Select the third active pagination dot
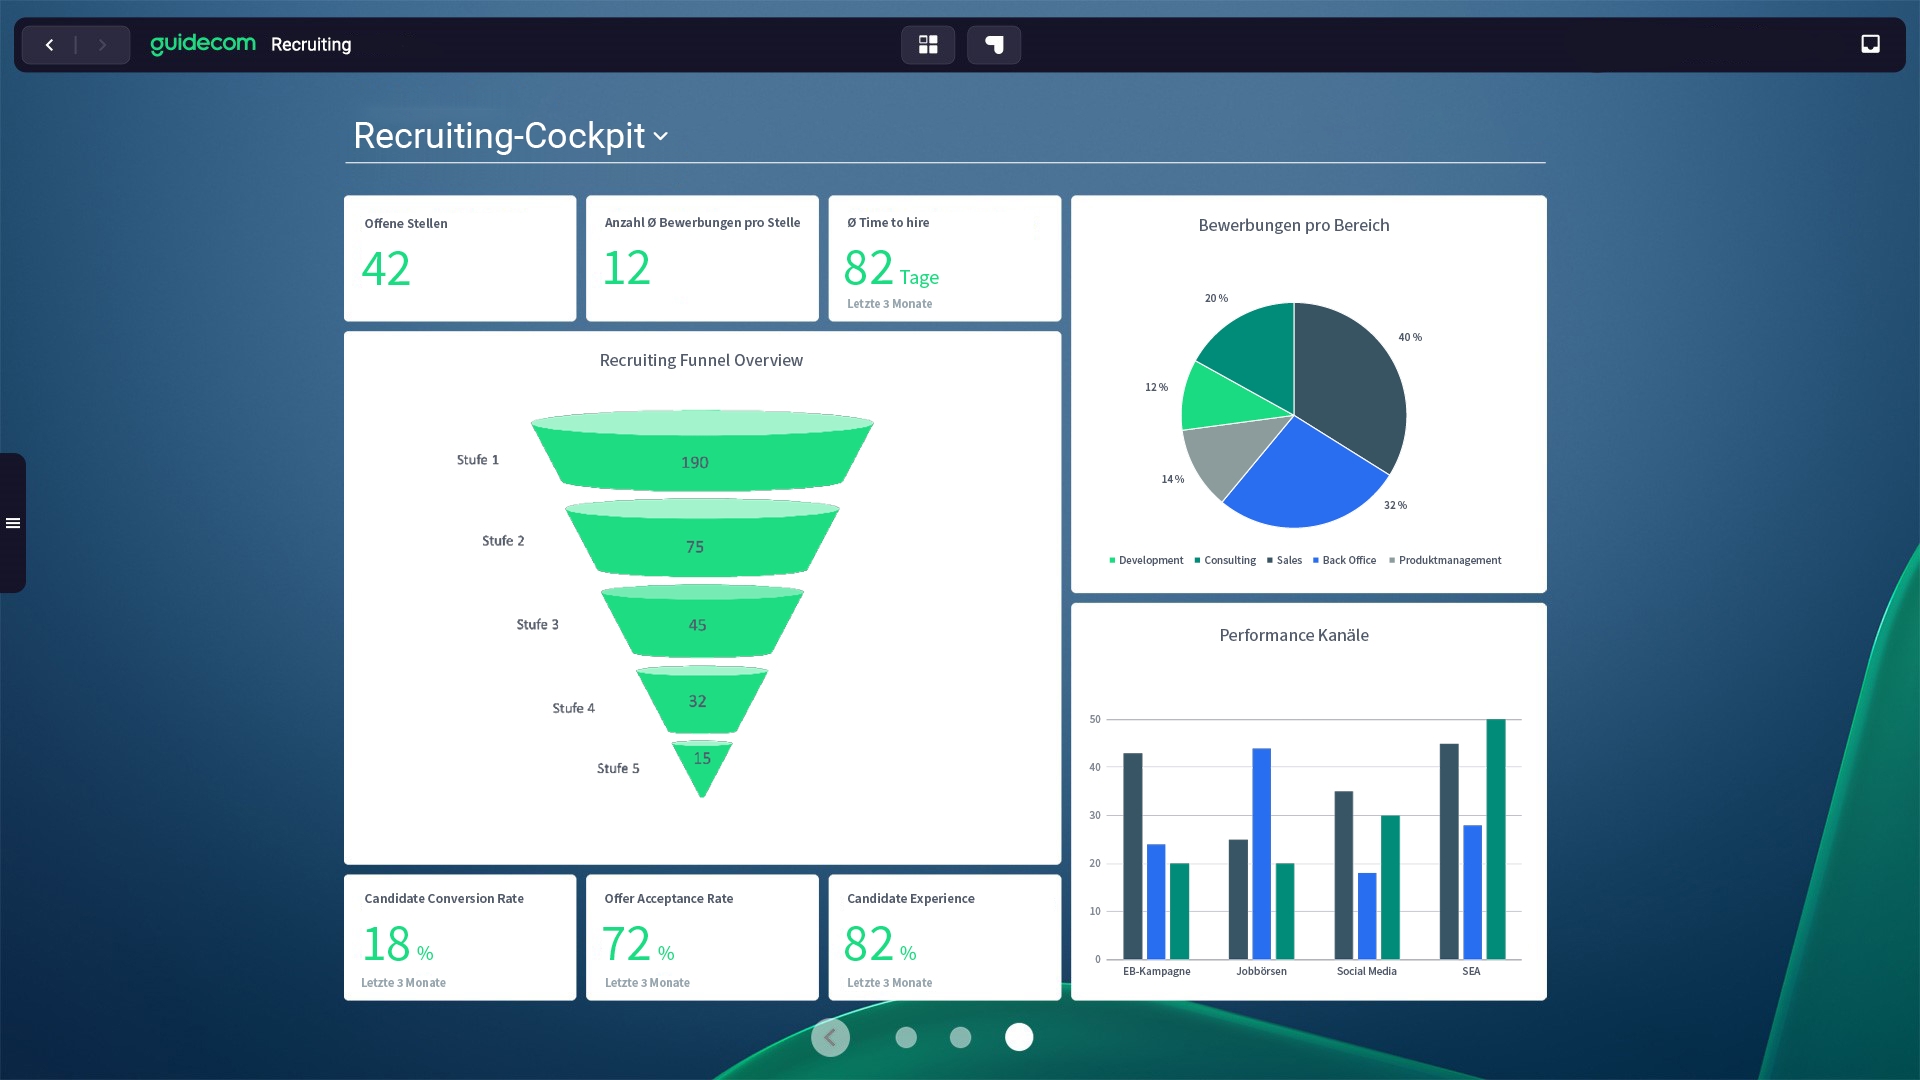The image size is (1920, 1080). (1019, 1037)
